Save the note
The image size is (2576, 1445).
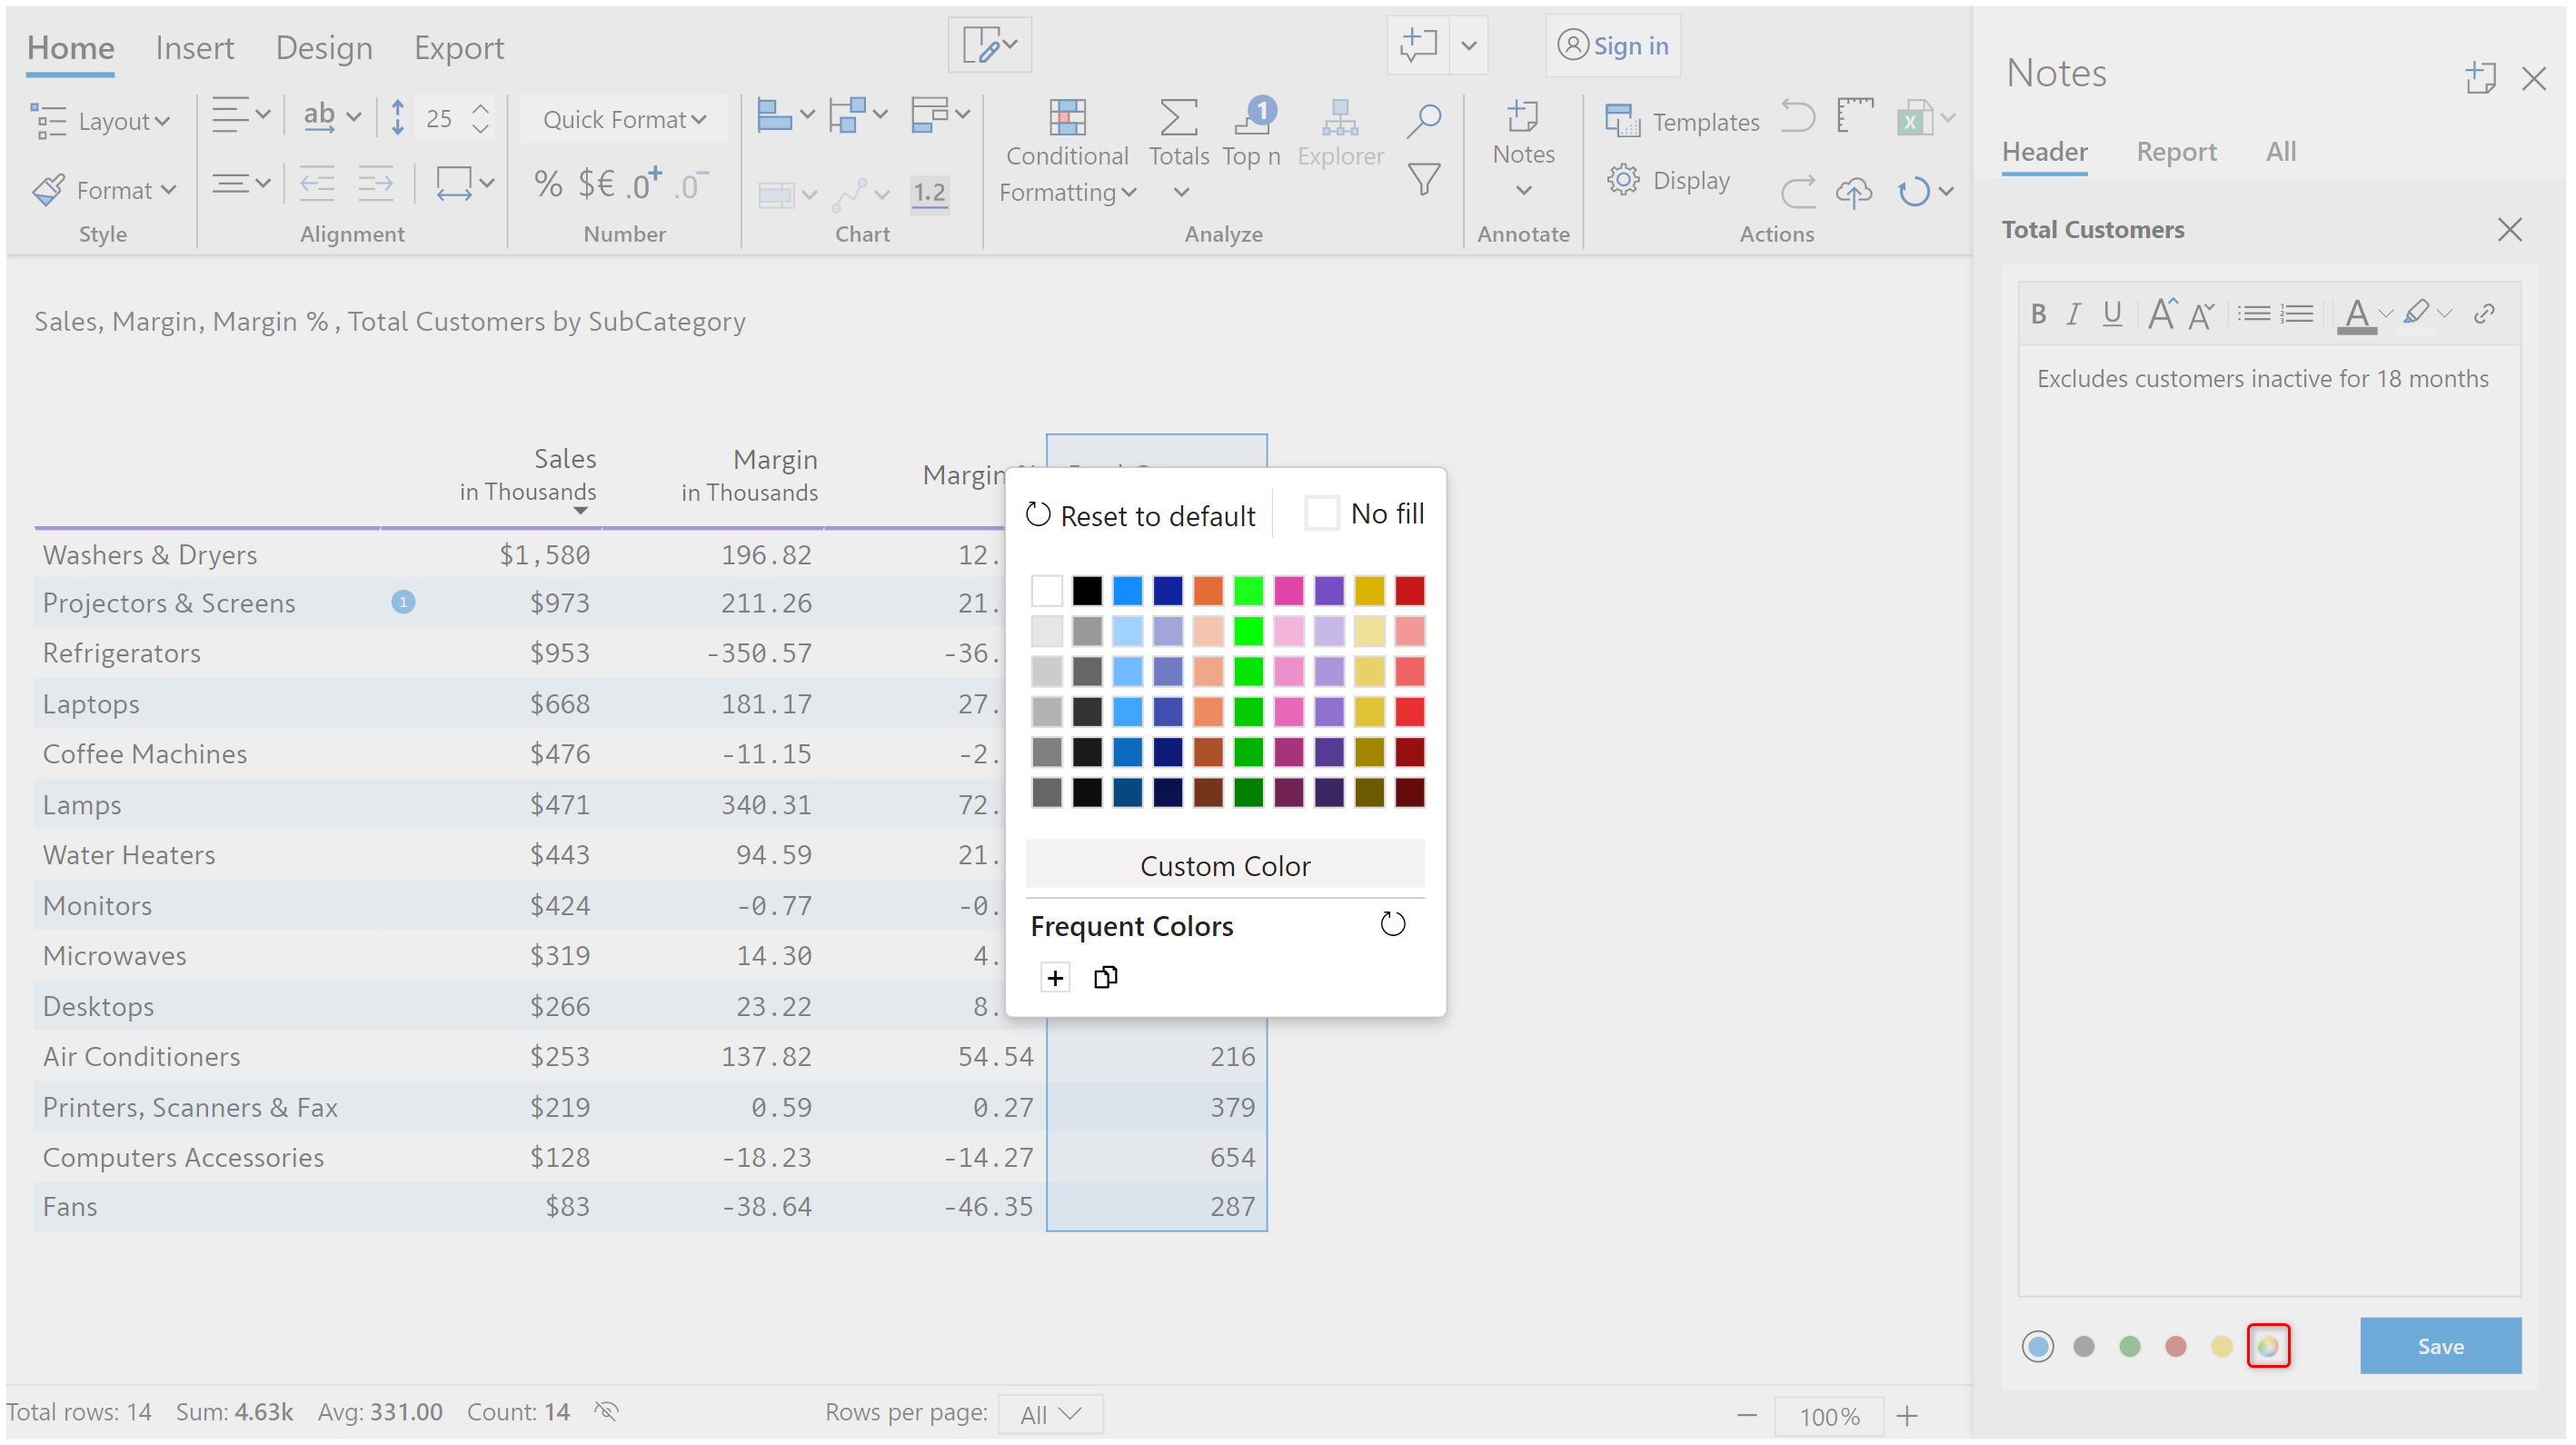2439,1346
